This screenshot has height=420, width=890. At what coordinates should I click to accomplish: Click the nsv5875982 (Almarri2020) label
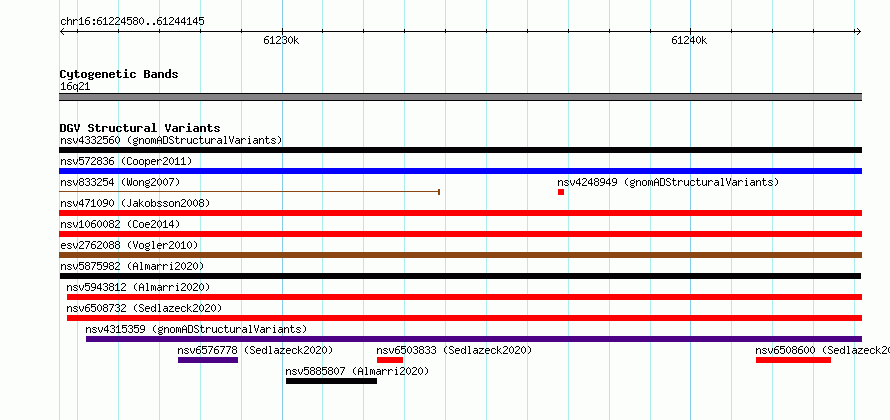(132, 266)
